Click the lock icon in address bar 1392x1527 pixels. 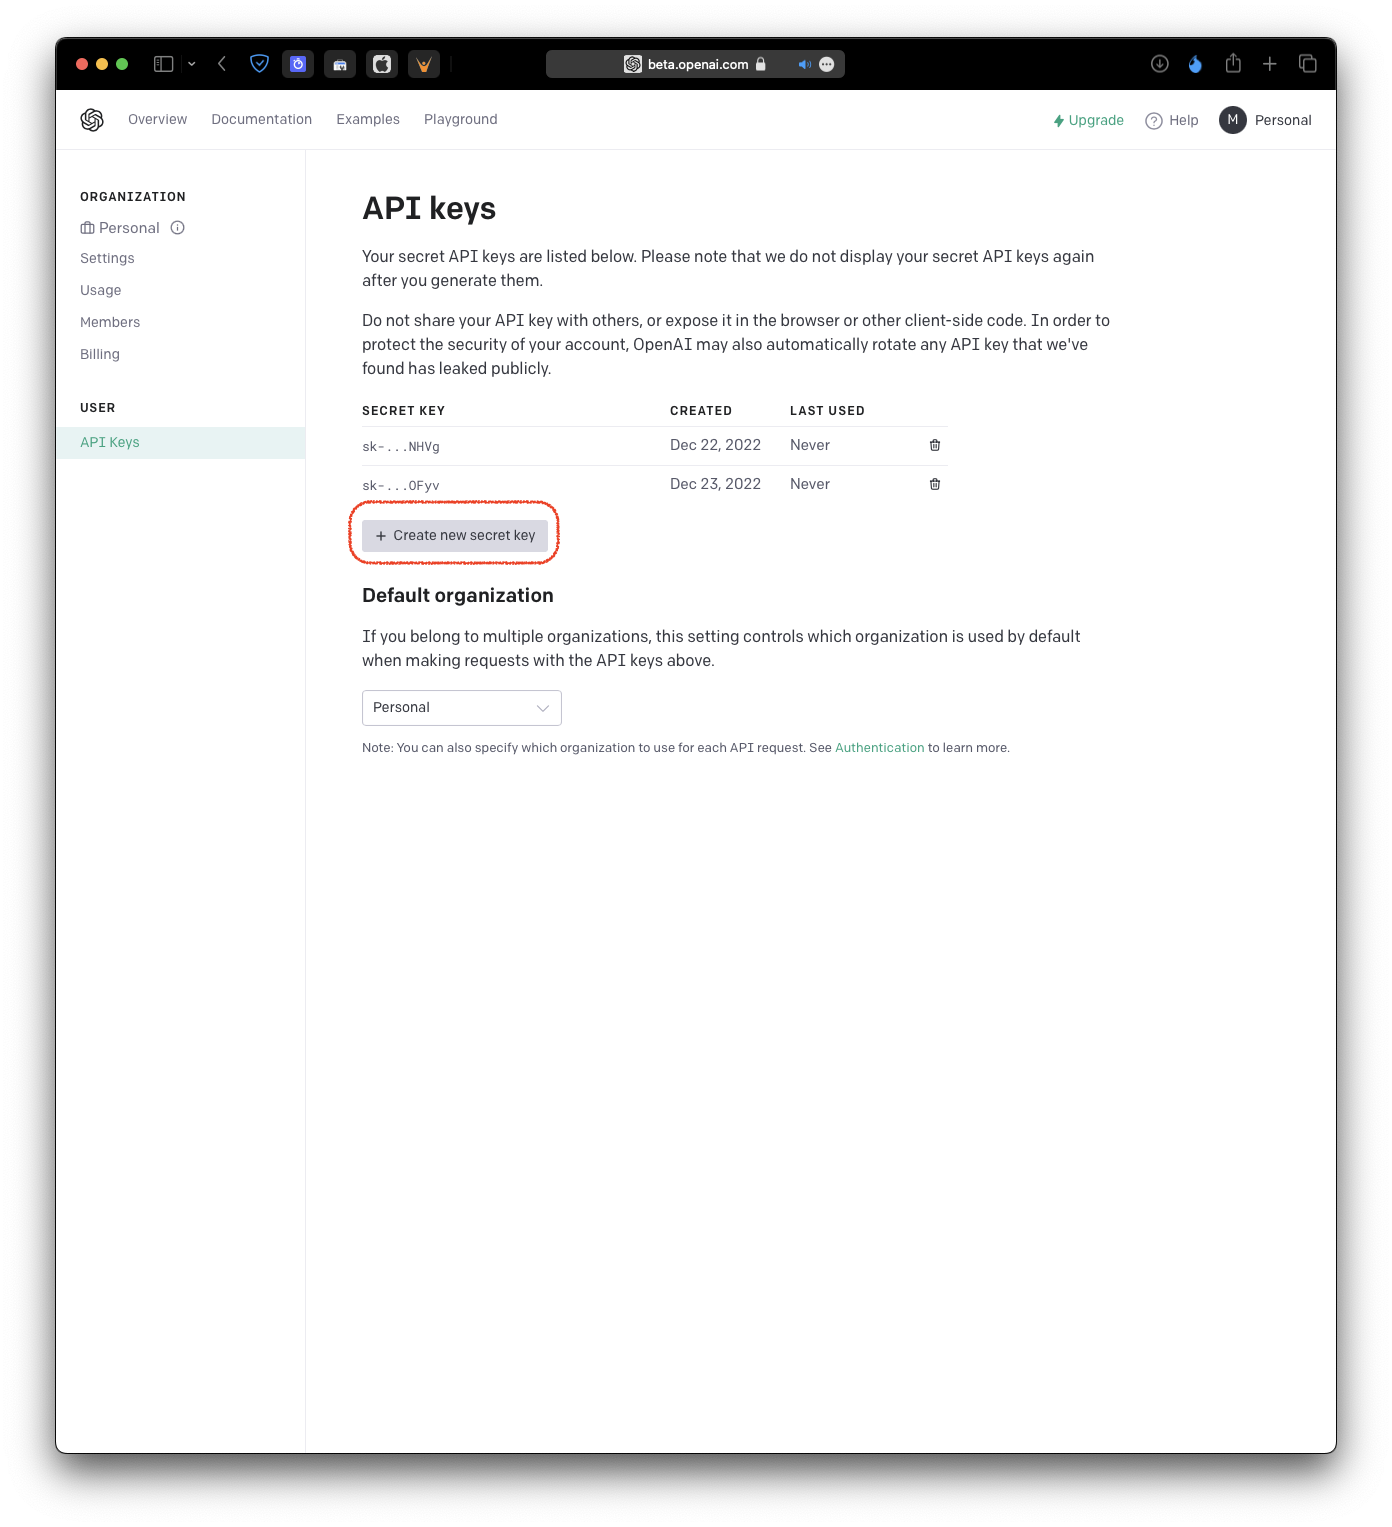761,64
